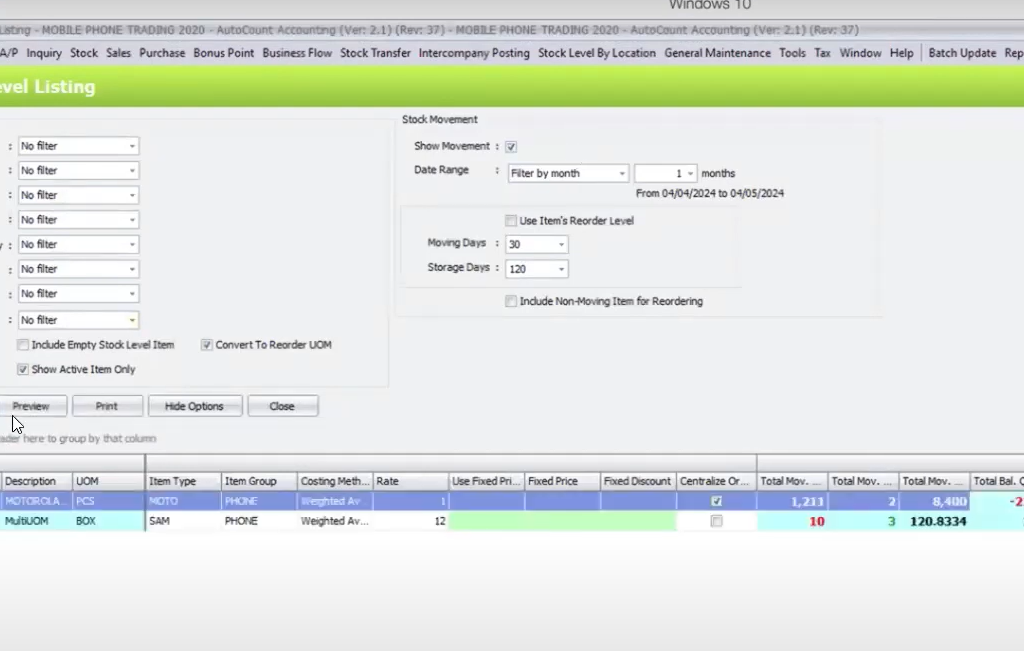Image resolution: width=1024 pixels, height=651 pixels.
Task: Click the Batch Update menu item
Action: pyautogui.click(x=962, y=53)
